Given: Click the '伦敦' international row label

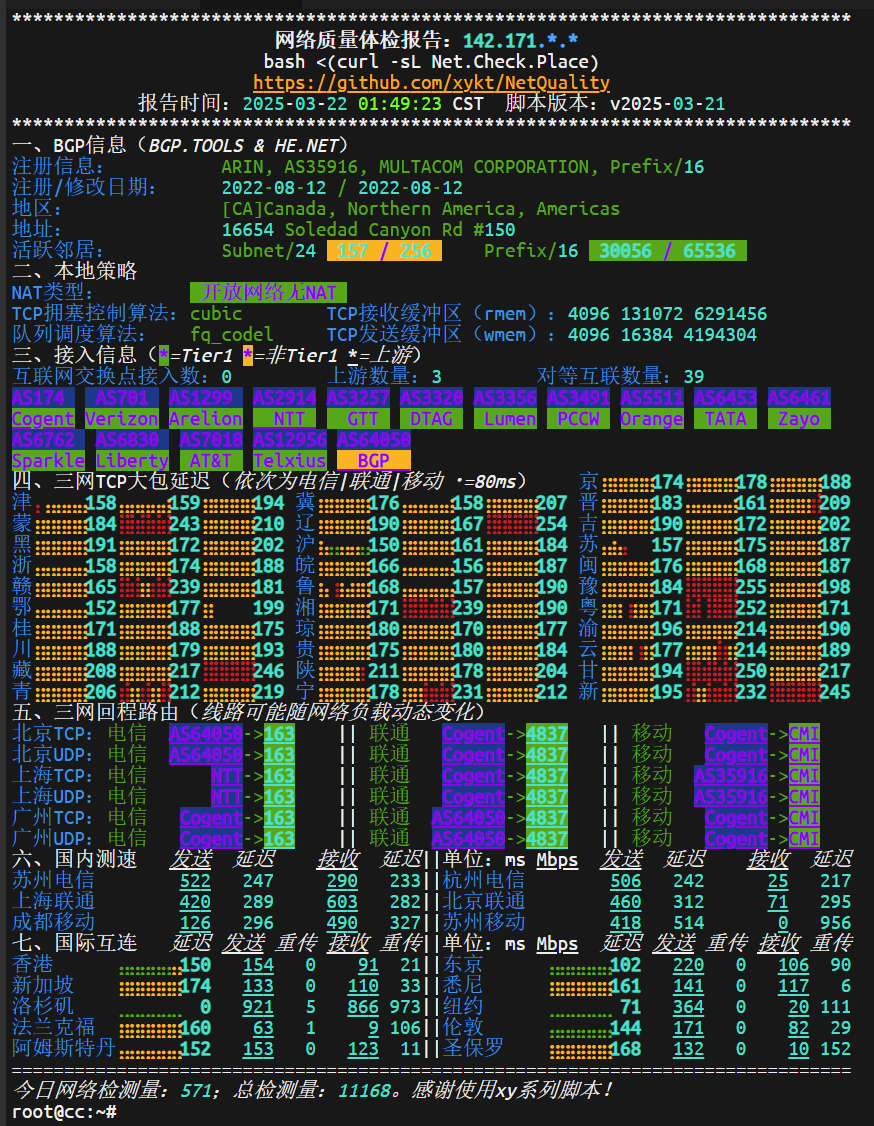Looking at the screenshot, I should tap(462, 1028).
